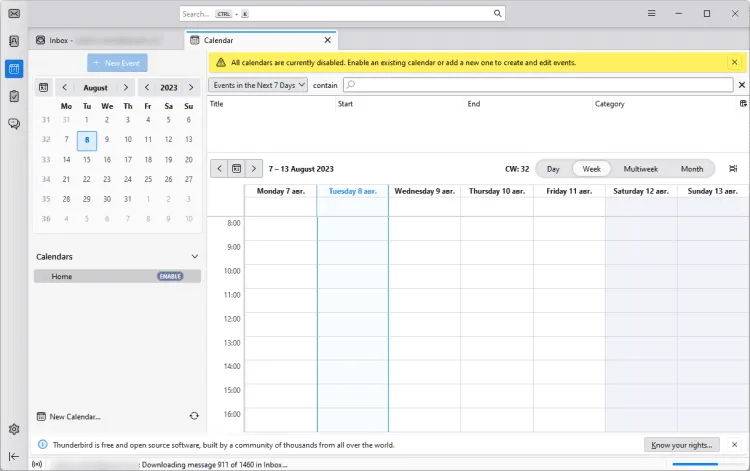This screenshot has height=471, width=750.
Task: Select August 31 in mini calendar
Action: click(128, 199)
